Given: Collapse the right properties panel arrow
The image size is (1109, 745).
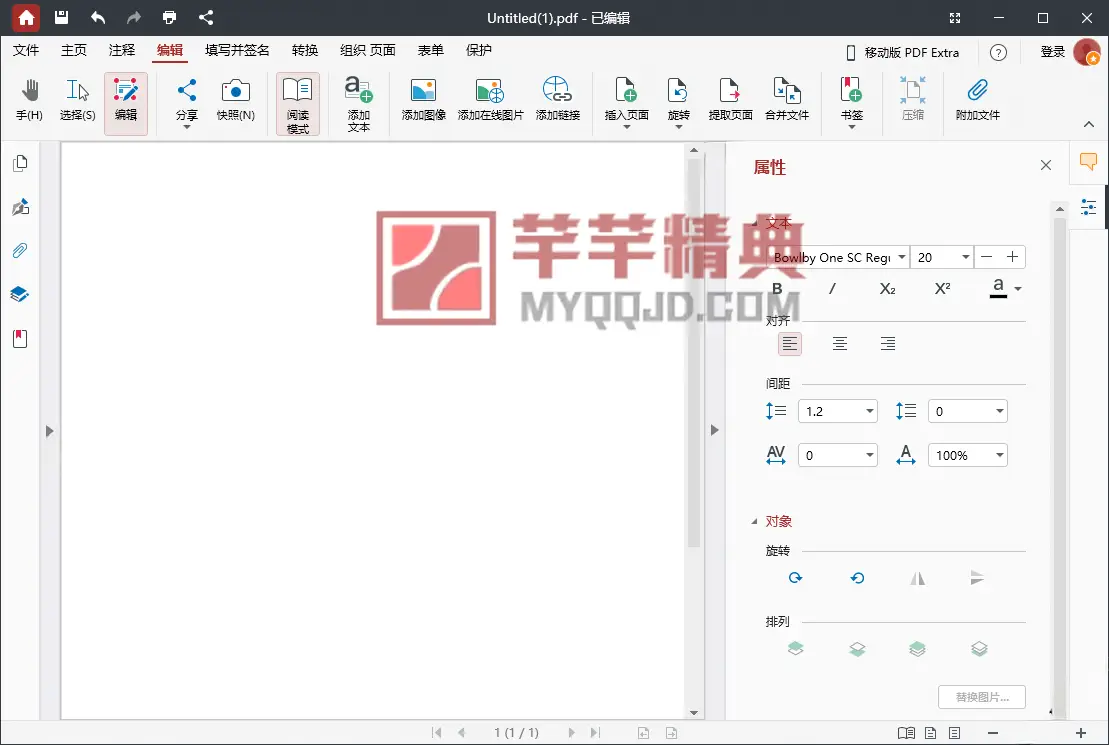Looking at the screenshot, I should [x=714, y=430].
